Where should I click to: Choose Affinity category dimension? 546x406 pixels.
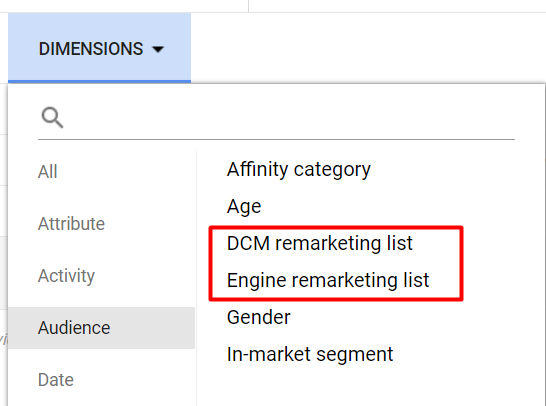point(299,170)
